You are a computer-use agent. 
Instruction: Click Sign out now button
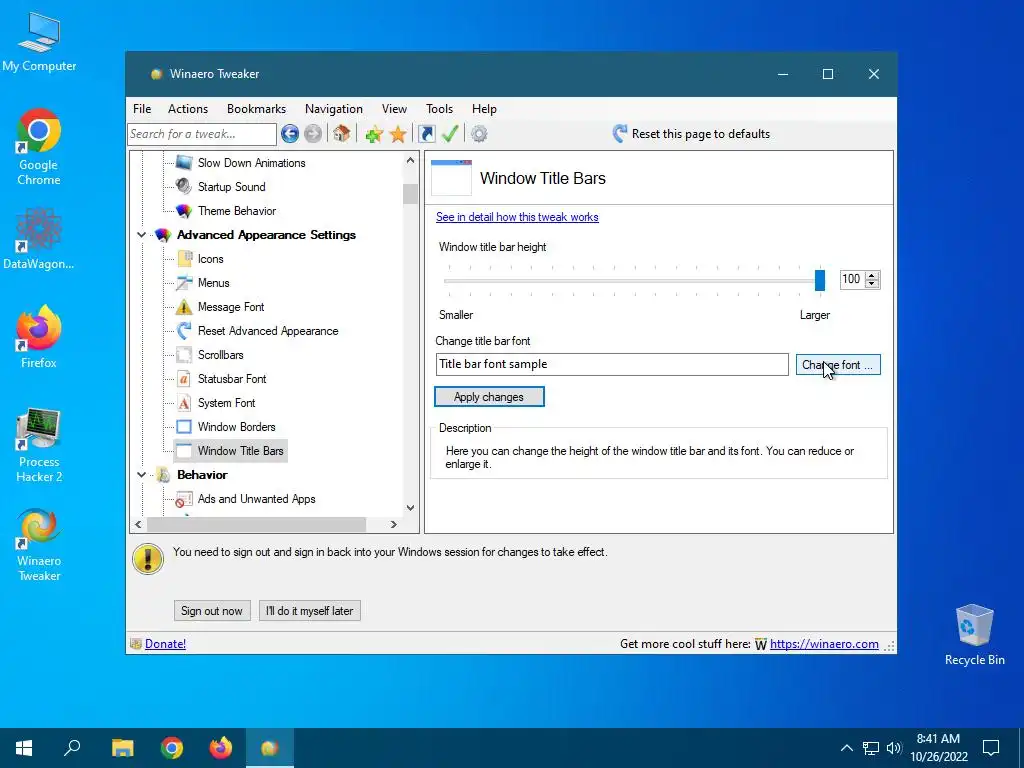coord(212,611)
